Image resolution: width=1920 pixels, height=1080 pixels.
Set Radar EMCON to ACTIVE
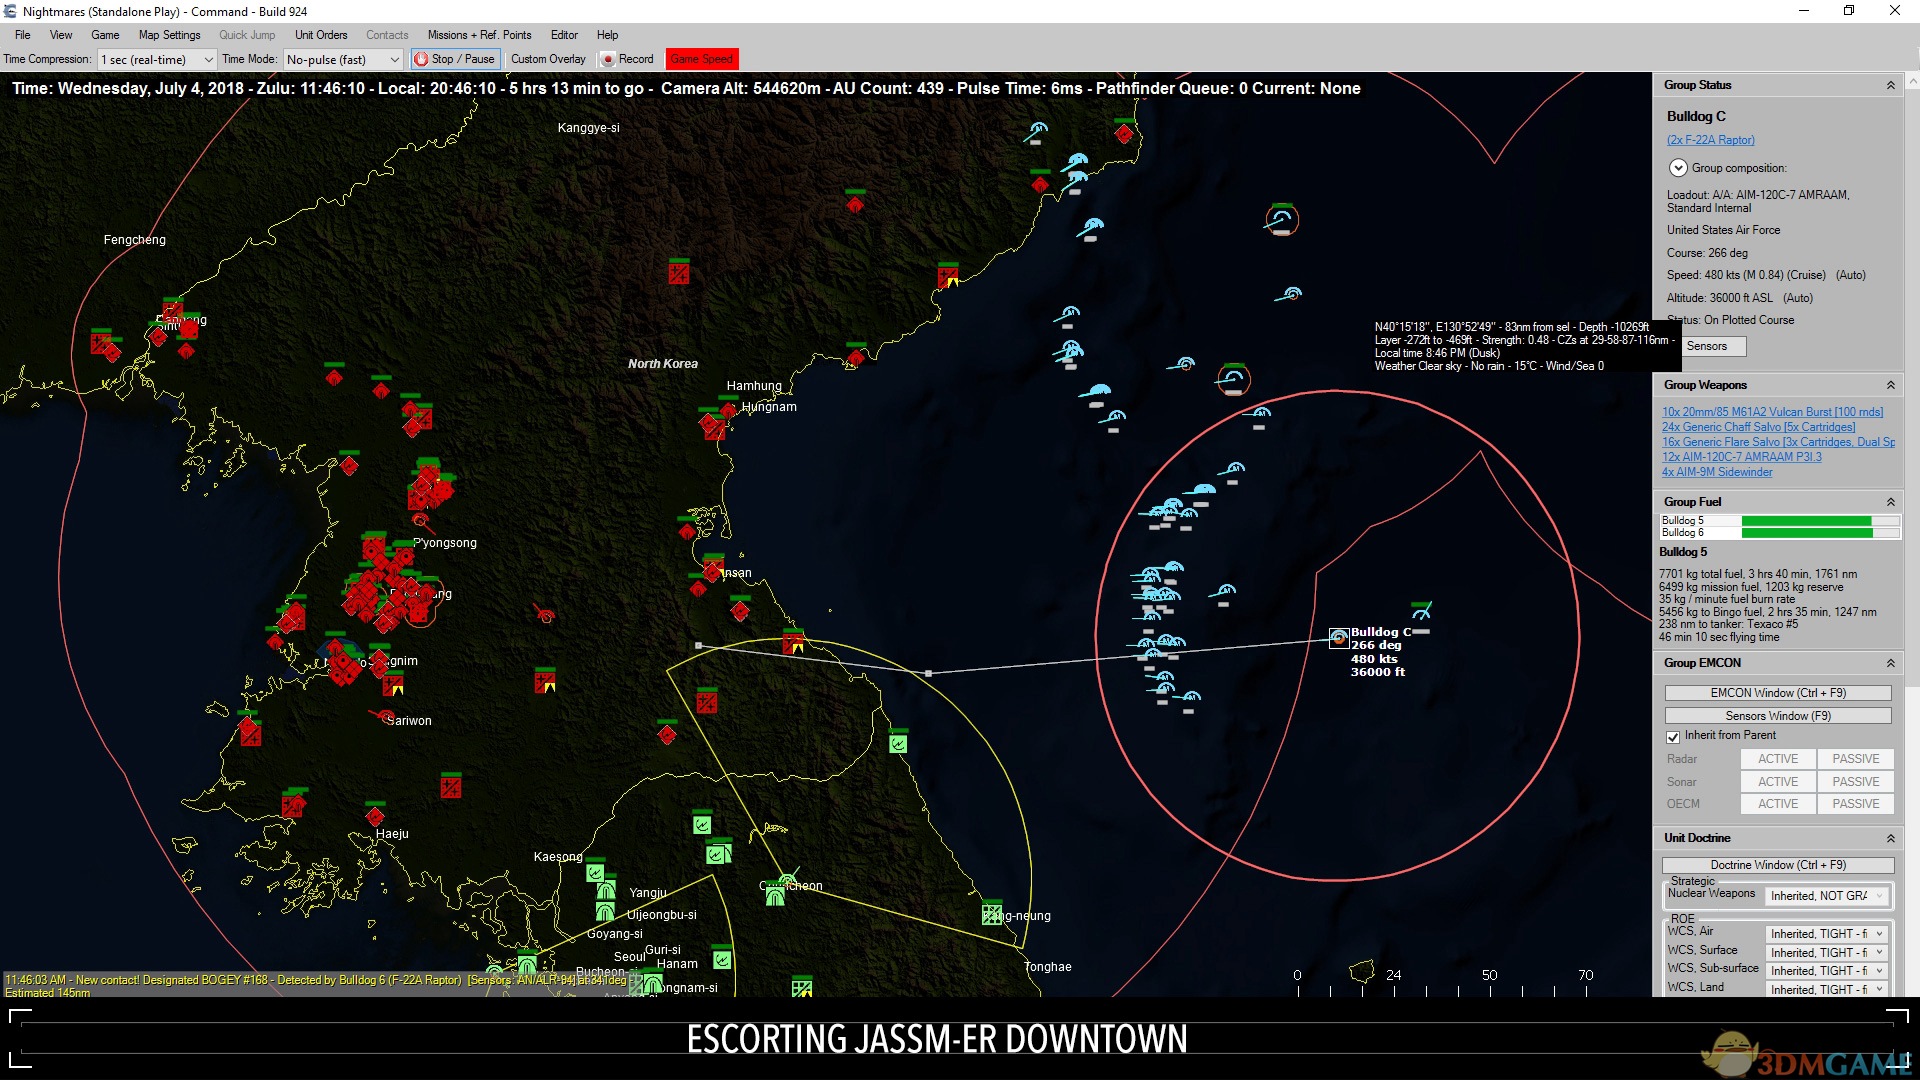point(1778,759)
